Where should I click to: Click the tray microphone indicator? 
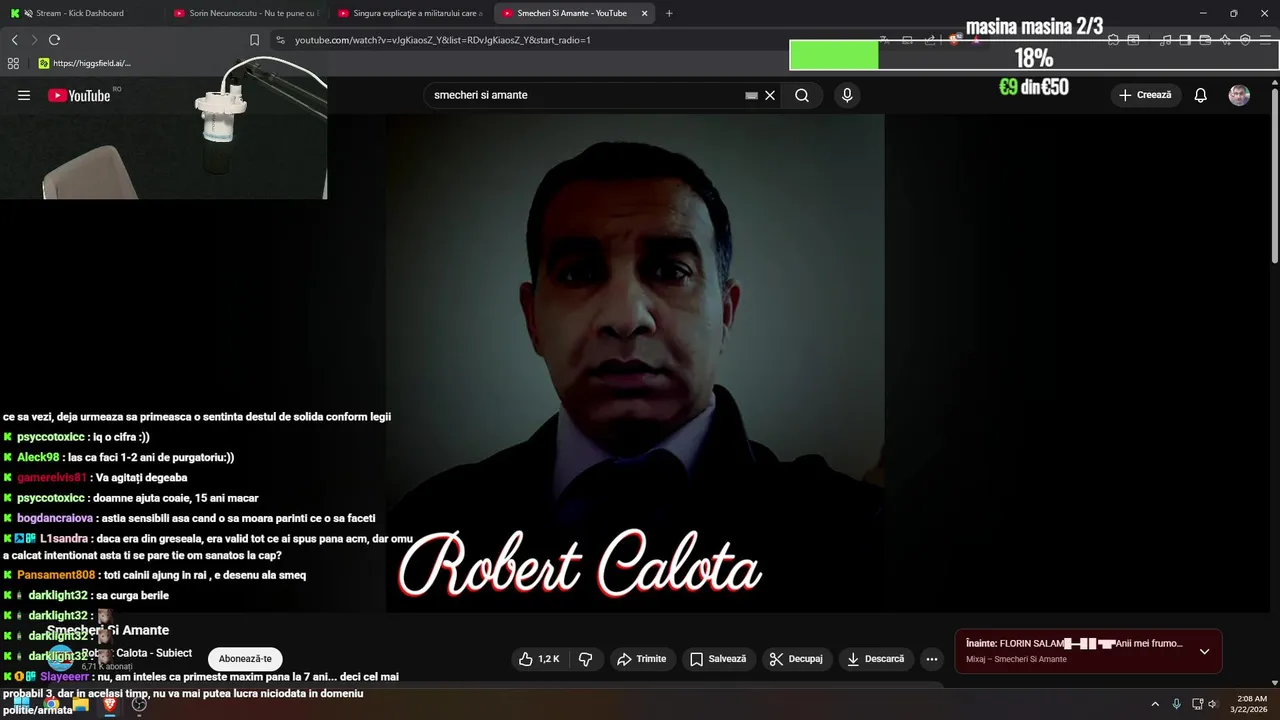(x=1176, y=704)
